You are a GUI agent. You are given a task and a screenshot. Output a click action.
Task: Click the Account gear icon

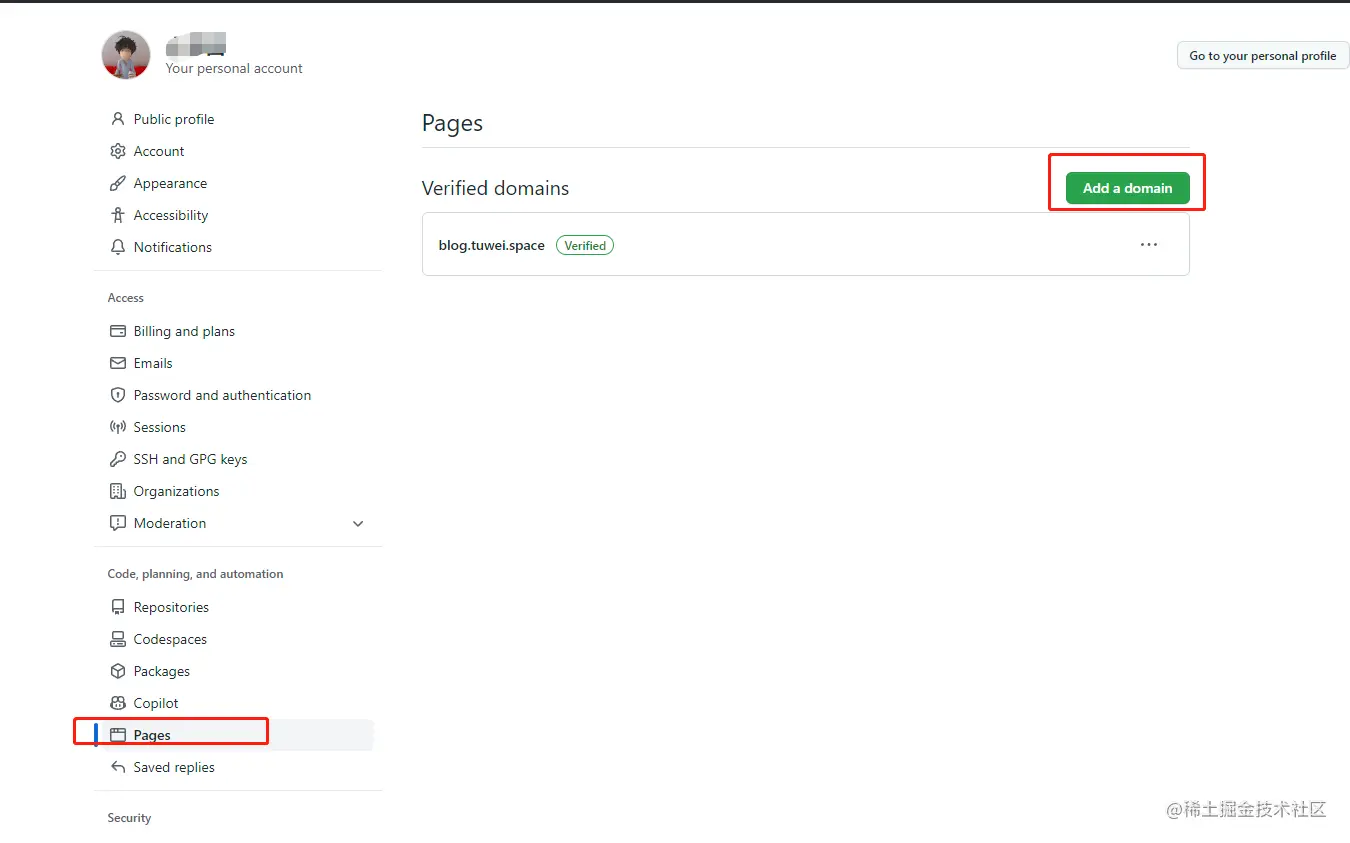pos(118,151)
